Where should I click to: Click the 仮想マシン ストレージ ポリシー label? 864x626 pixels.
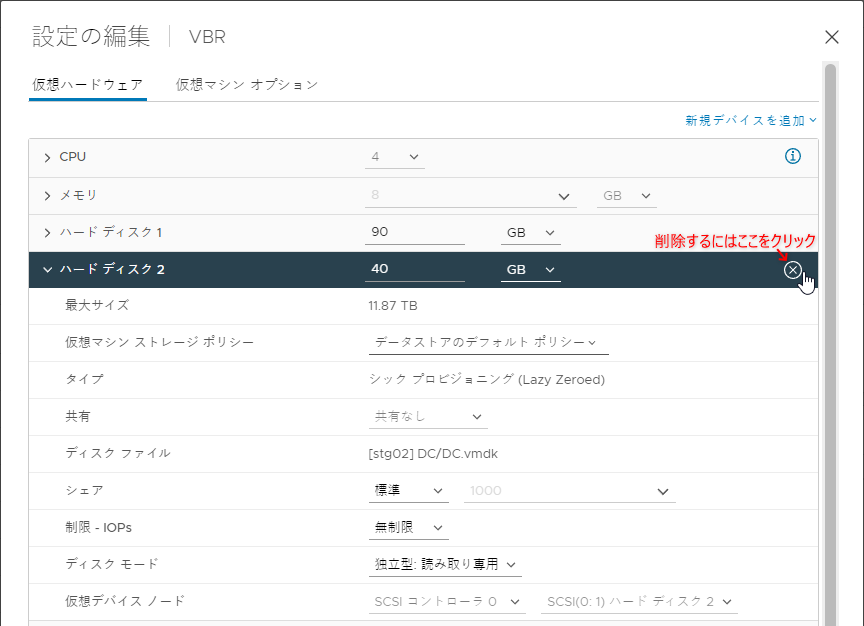[159, 342]
